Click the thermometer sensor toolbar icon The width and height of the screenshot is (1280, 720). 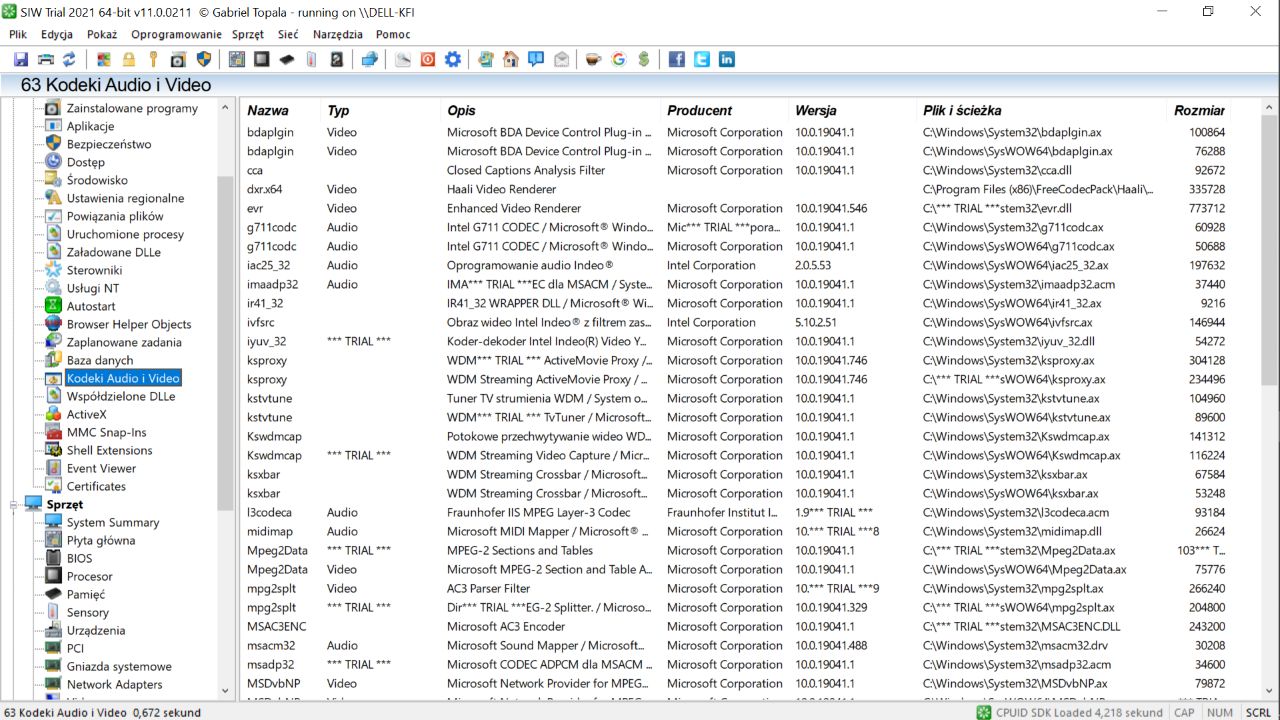(311, 60)
